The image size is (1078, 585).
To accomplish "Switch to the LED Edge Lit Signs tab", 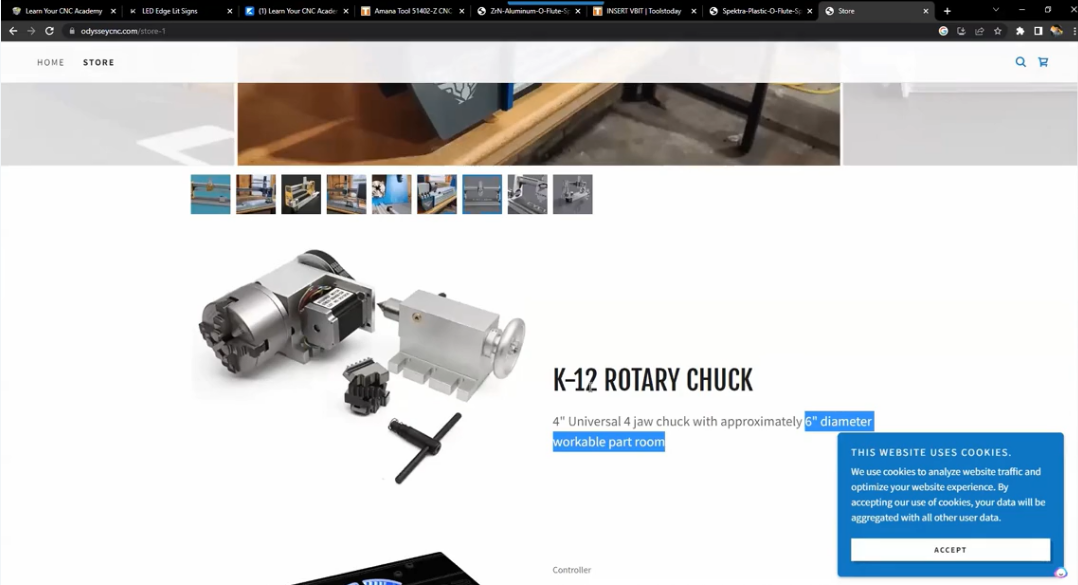I will tap(168, 11).
